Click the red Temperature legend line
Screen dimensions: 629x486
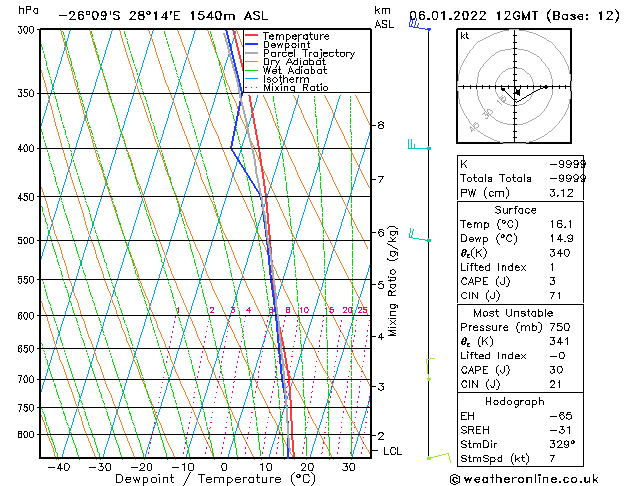(251, 36)
